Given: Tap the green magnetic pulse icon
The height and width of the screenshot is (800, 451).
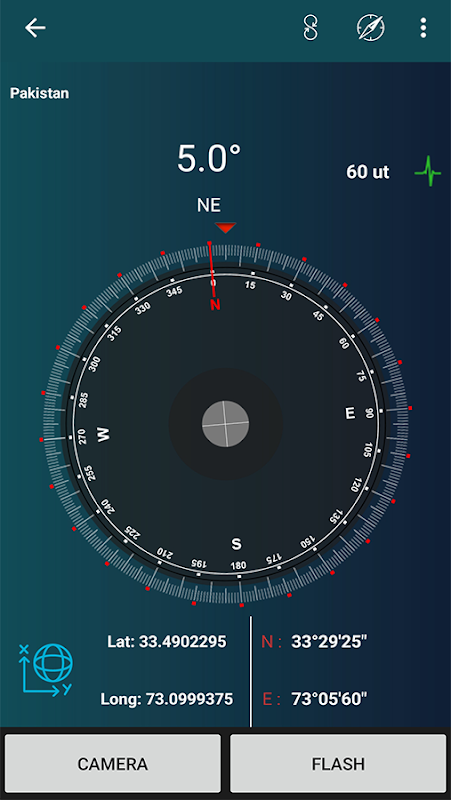Looking at the screenshot, I should tap(428, 172).
